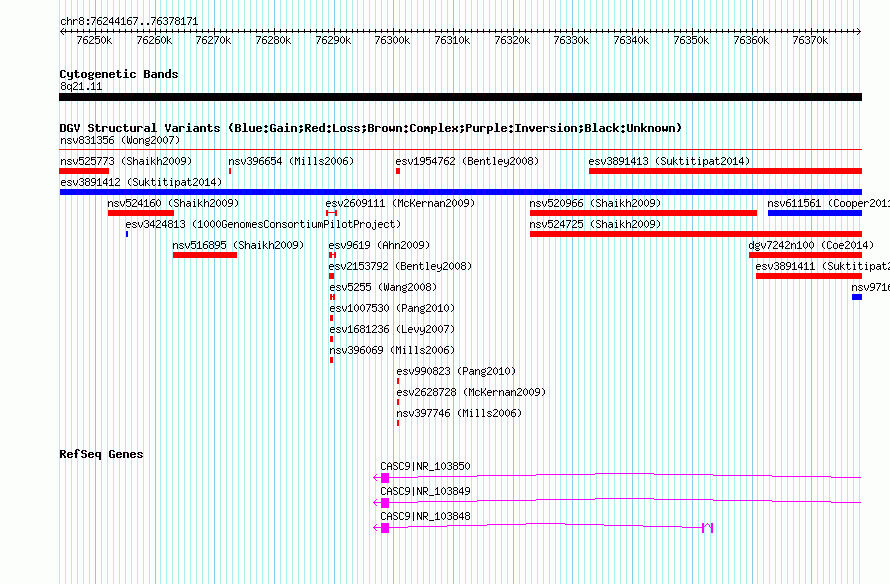
Task: Select the red nsv525773 loss bar
Action: pyautogui.click(x=84, y=171)
